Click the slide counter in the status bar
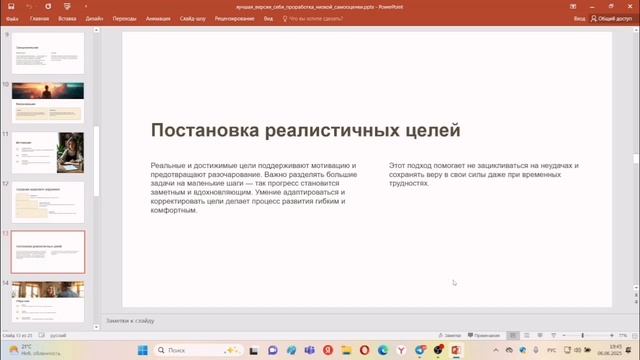This screenshot has height=360, width=640. tap(17, 336)
